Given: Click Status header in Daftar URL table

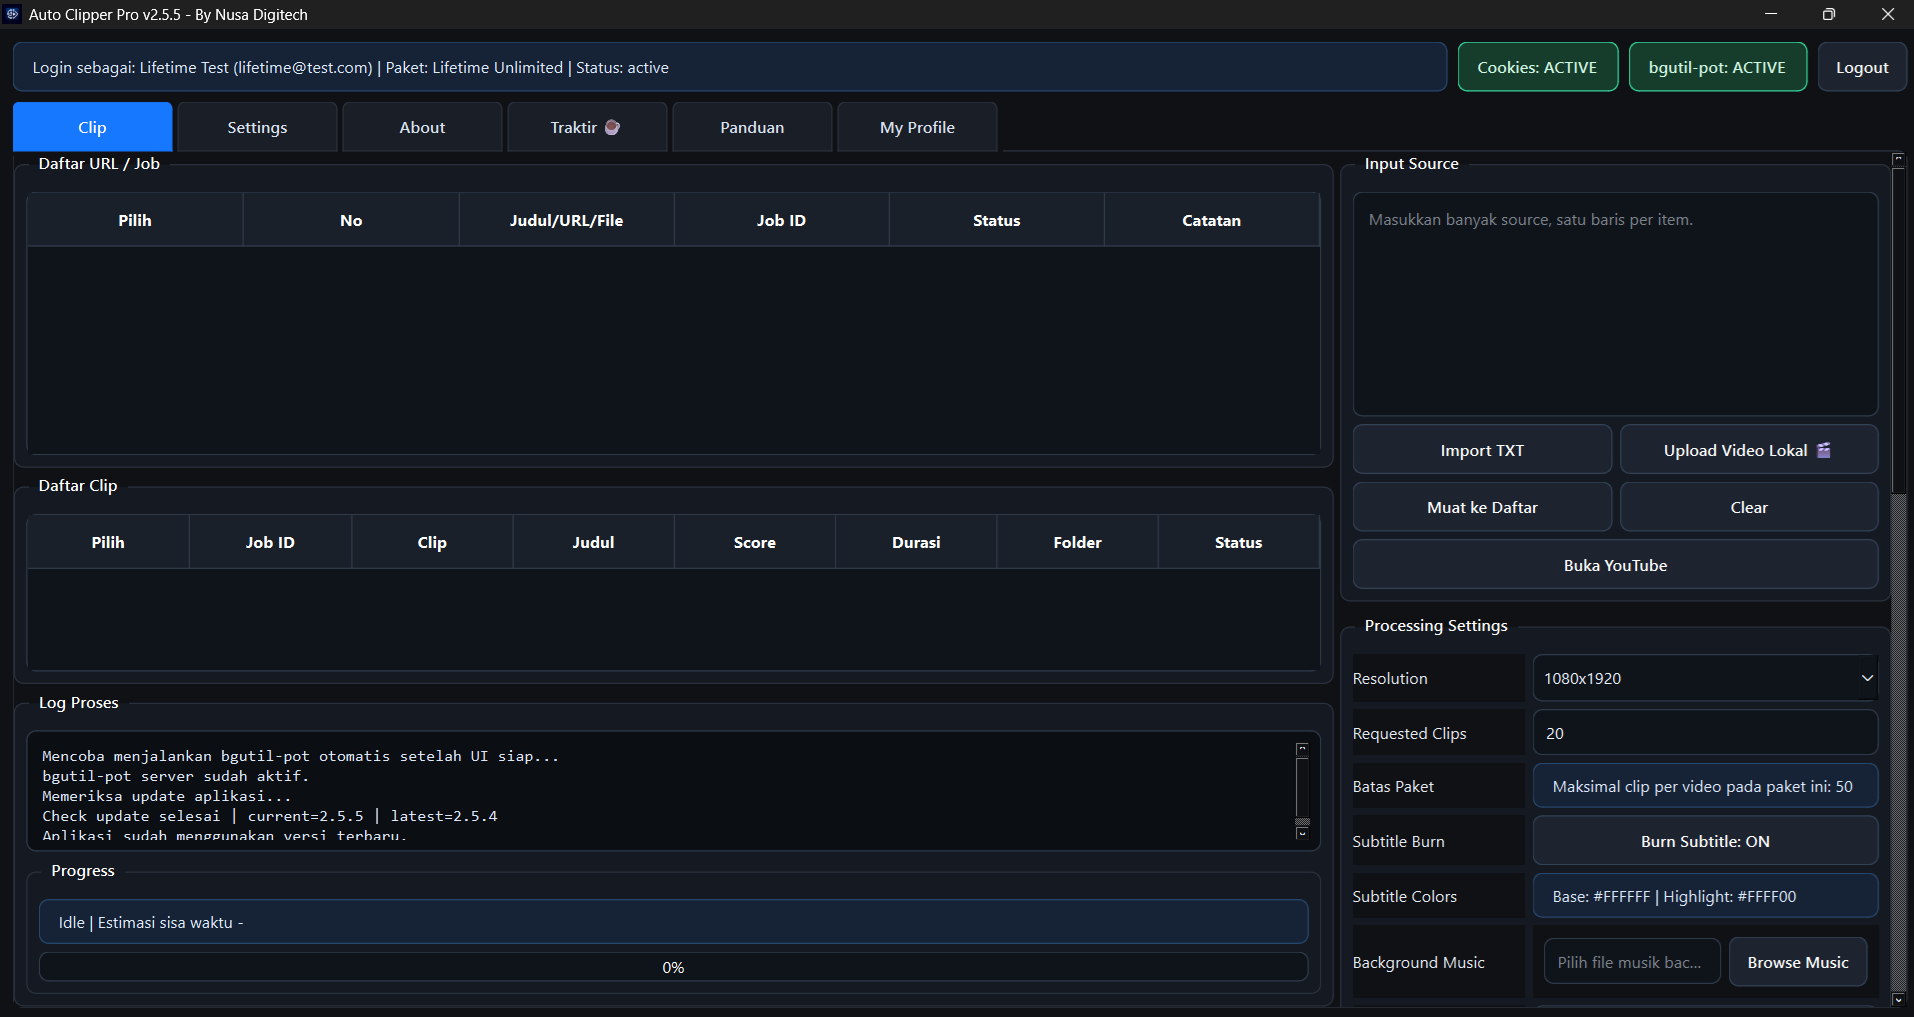Looking at the screenshot, I should click(x=997, y=220).
